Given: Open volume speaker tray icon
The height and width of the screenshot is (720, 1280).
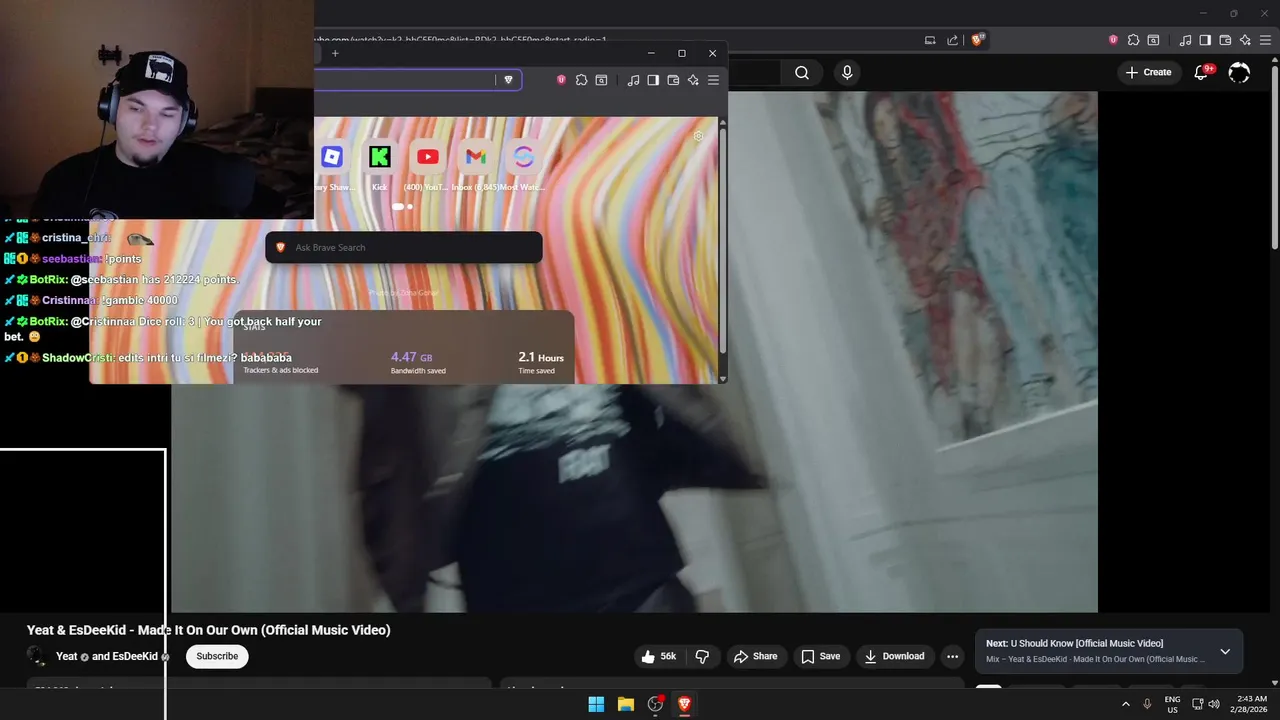Looking at the screenshot, I should pyautogui.click(x=1214, y=704).
